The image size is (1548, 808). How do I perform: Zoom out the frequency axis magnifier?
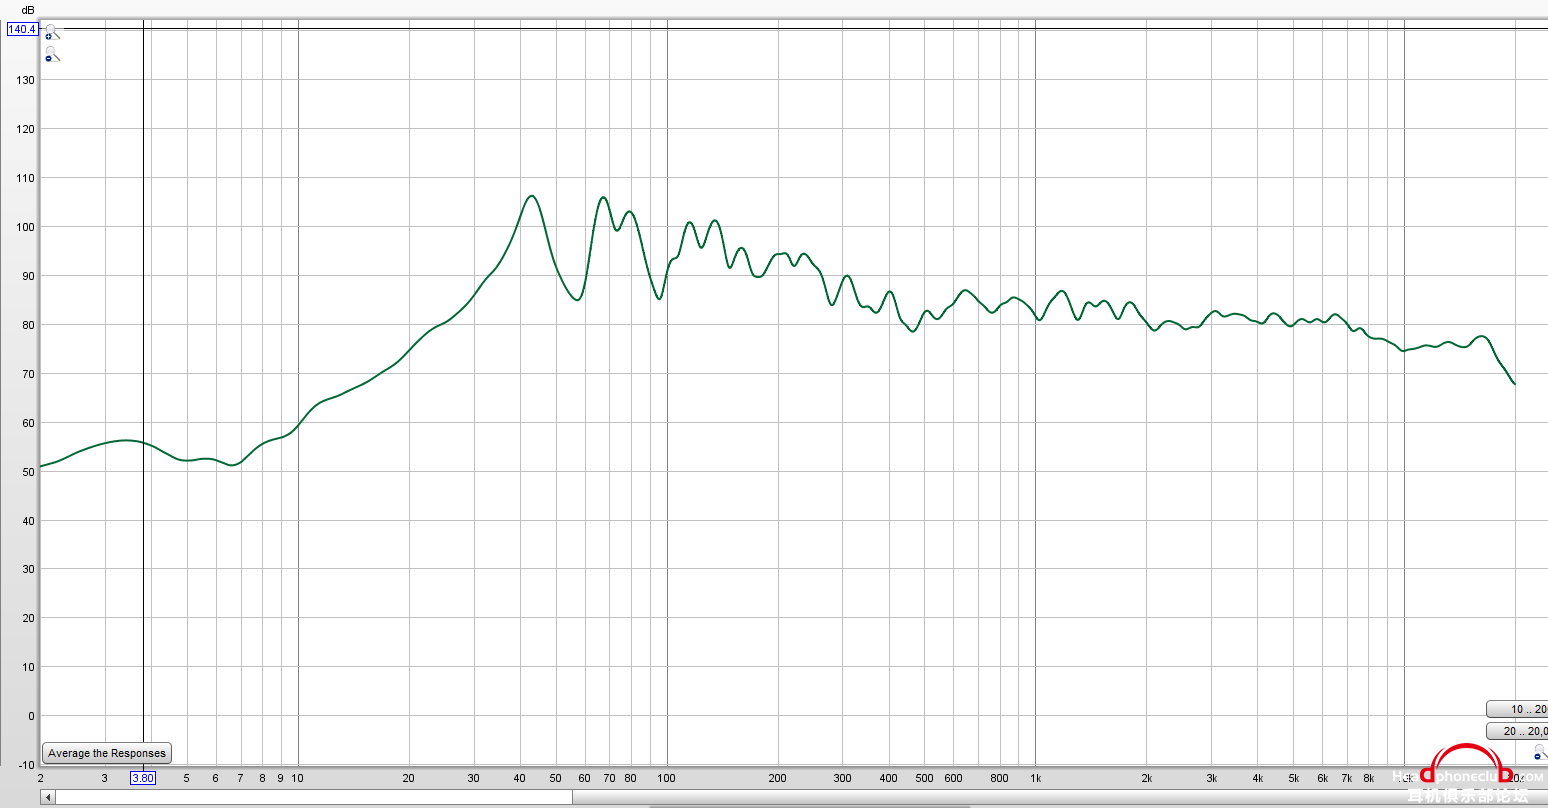coord(1540,751)
